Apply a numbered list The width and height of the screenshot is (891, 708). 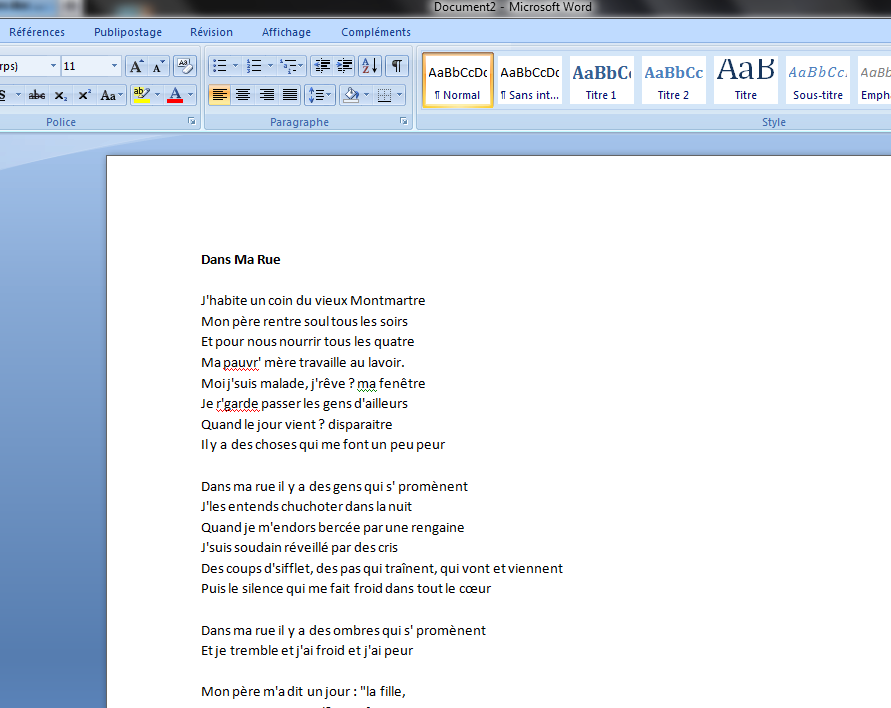pos(253,66)
